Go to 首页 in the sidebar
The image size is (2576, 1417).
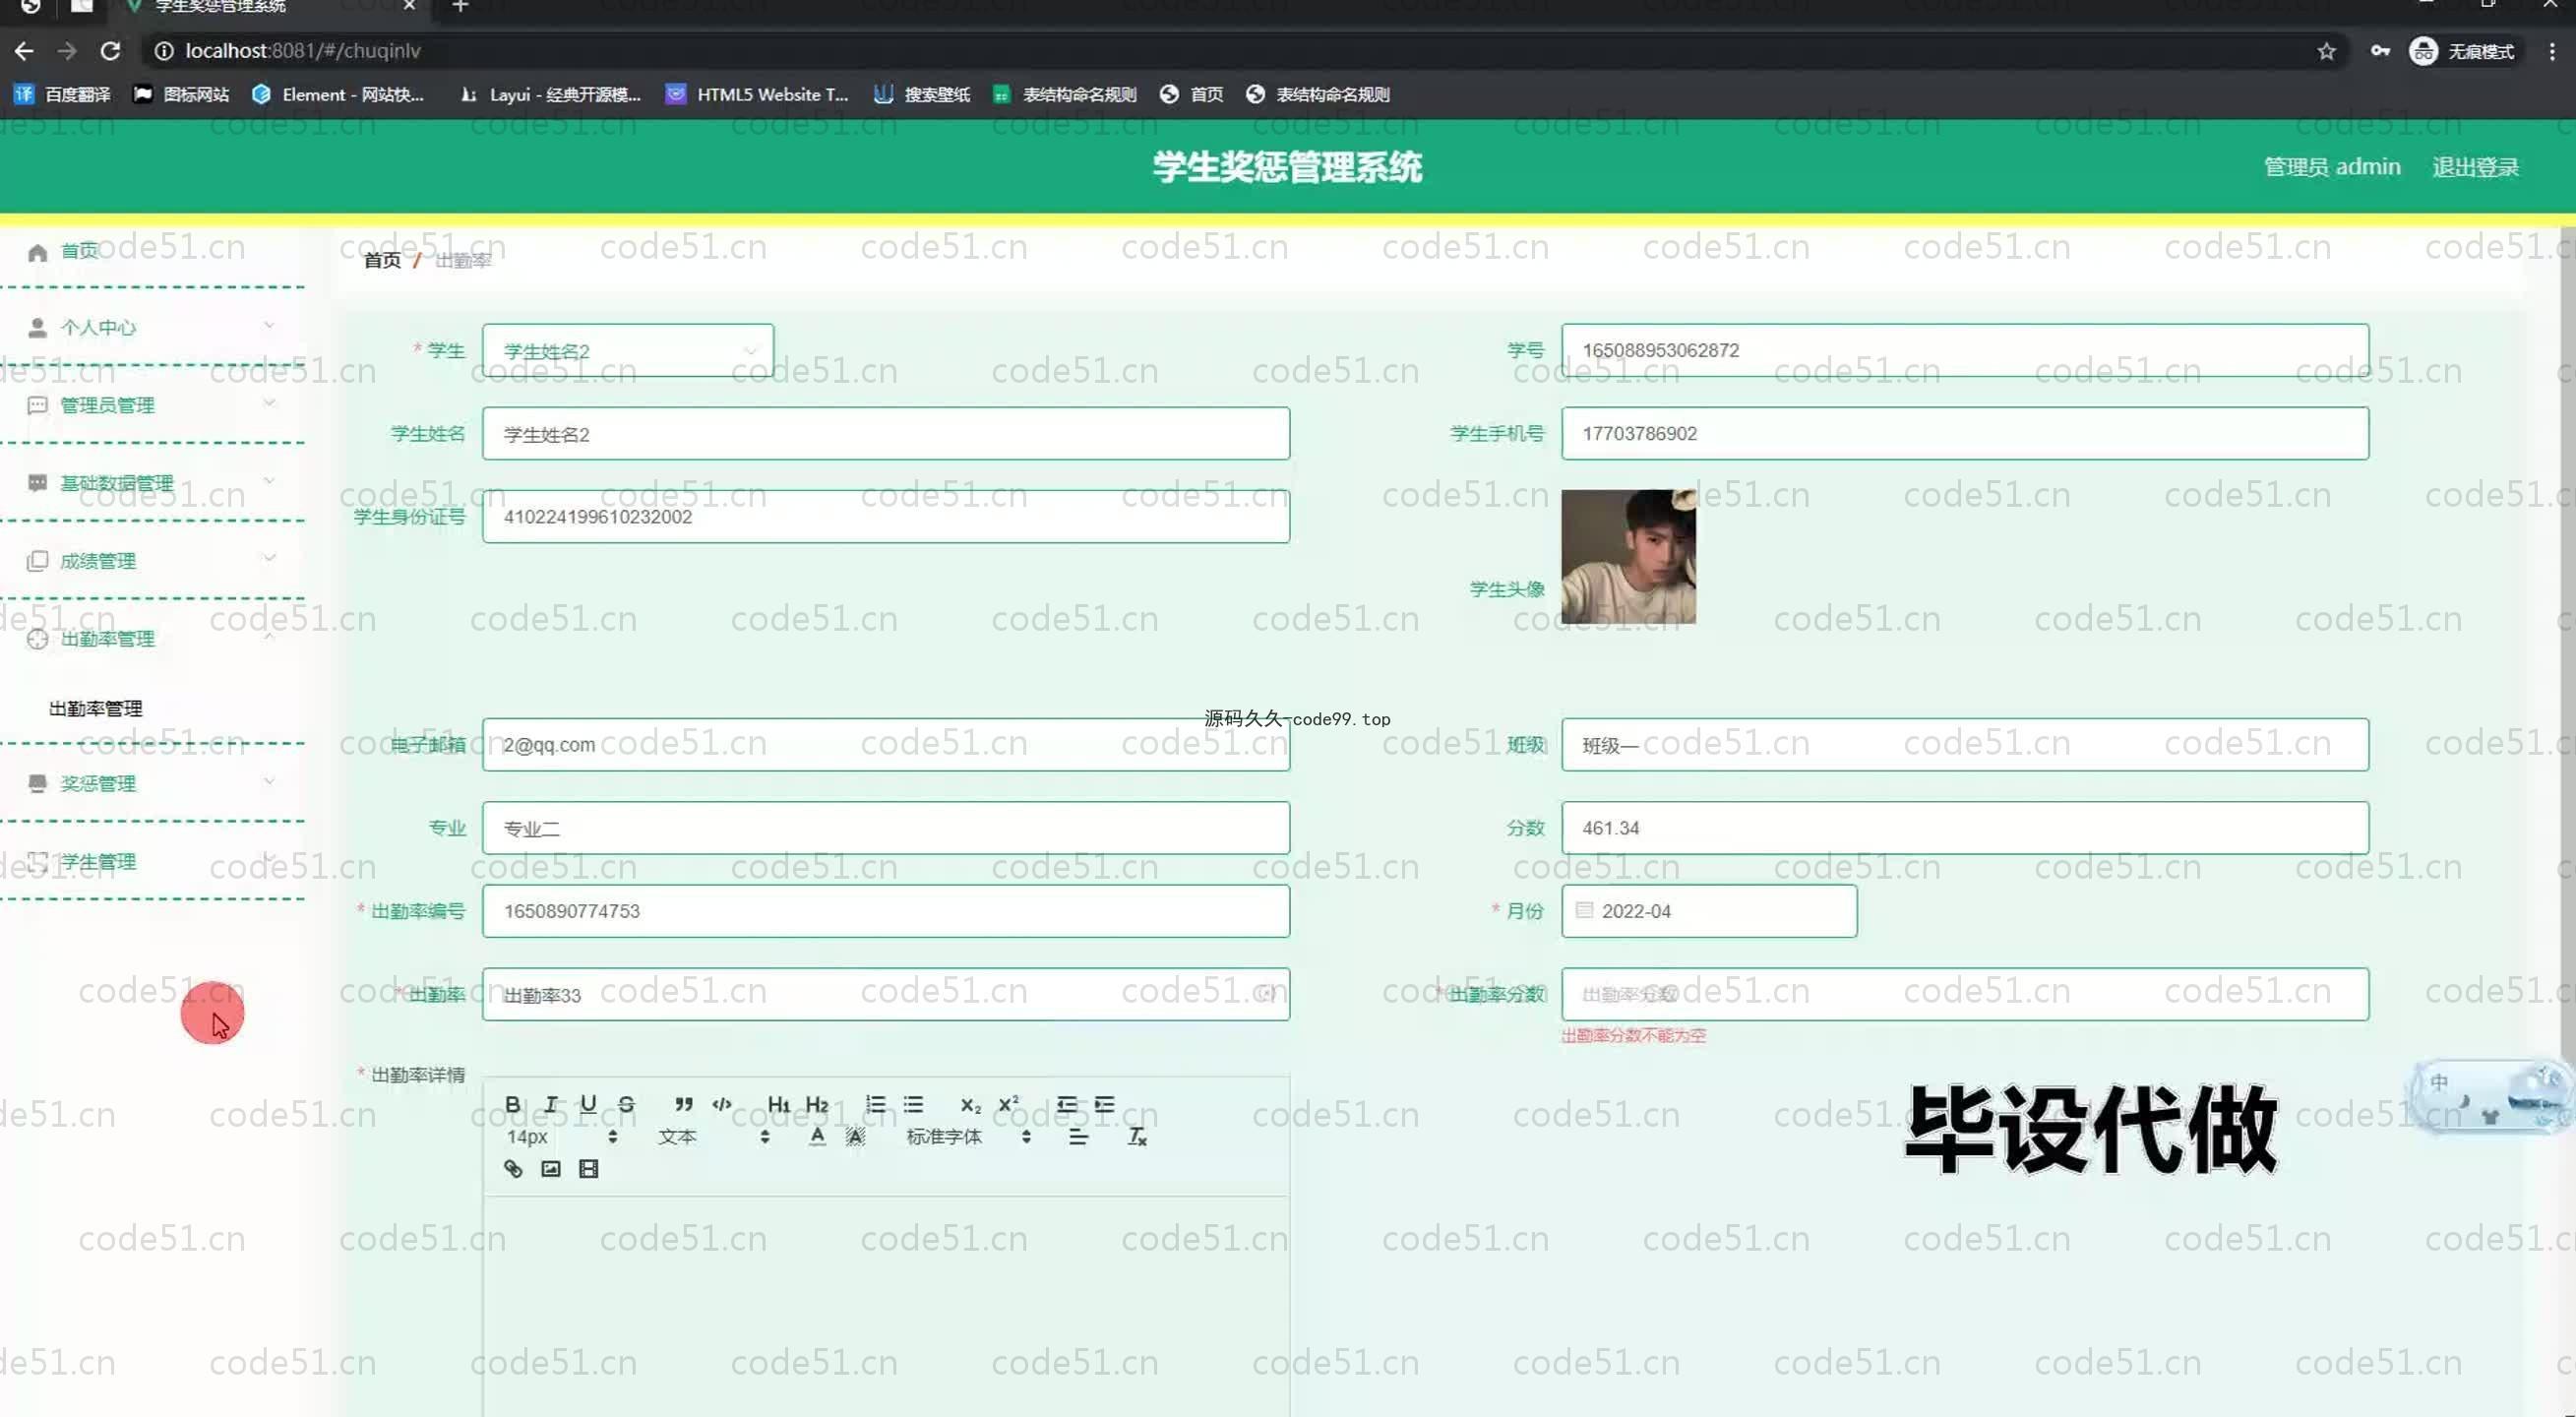[x=78, y=251]
